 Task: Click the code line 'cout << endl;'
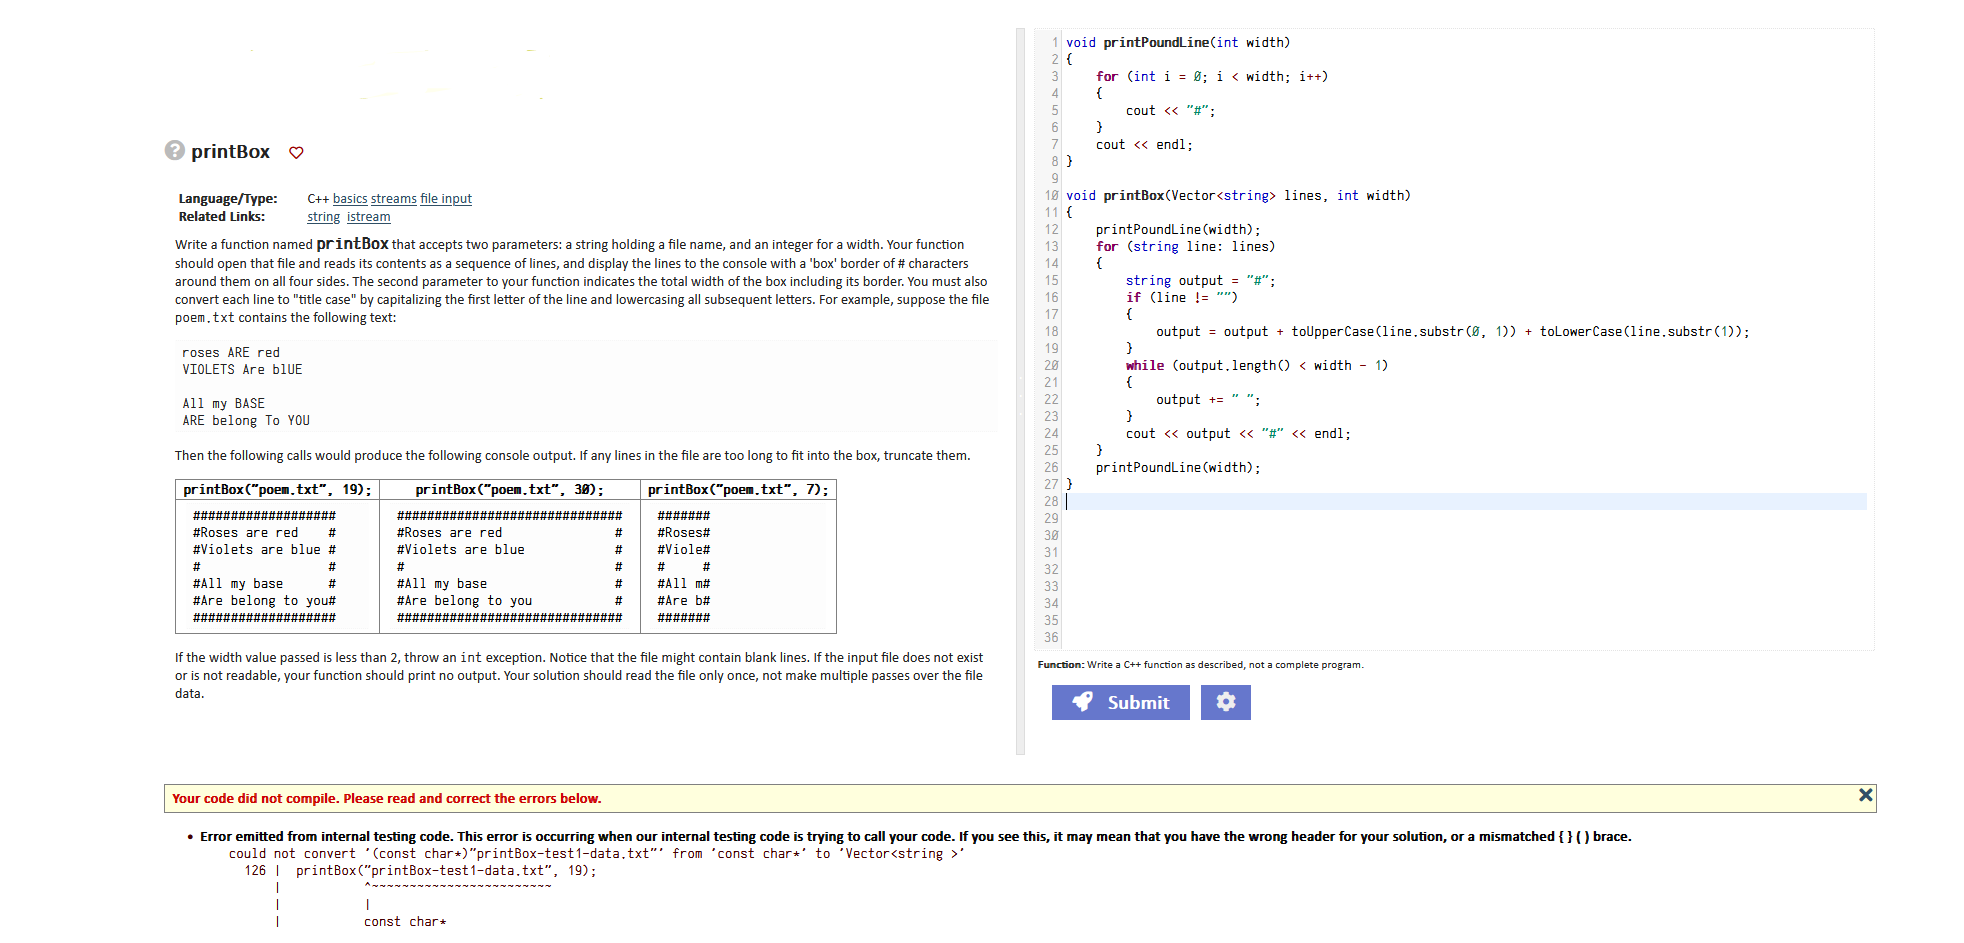click(1144, 144)
